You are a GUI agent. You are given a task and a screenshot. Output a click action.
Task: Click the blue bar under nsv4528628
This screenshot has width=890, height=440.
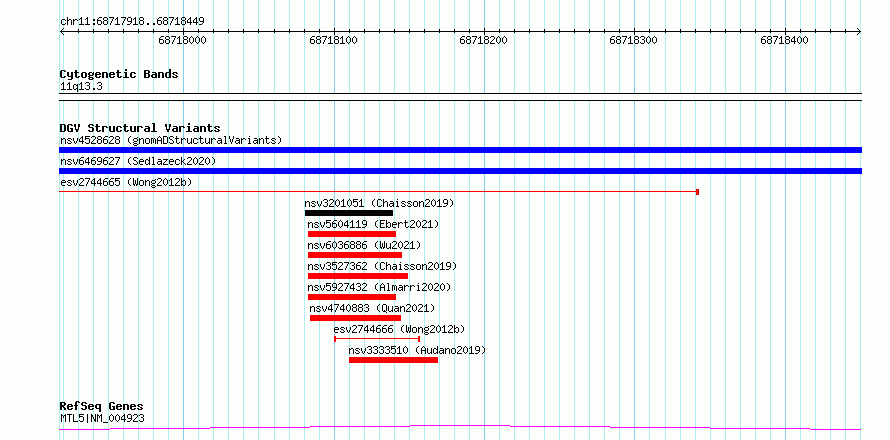tap(460, 150)
